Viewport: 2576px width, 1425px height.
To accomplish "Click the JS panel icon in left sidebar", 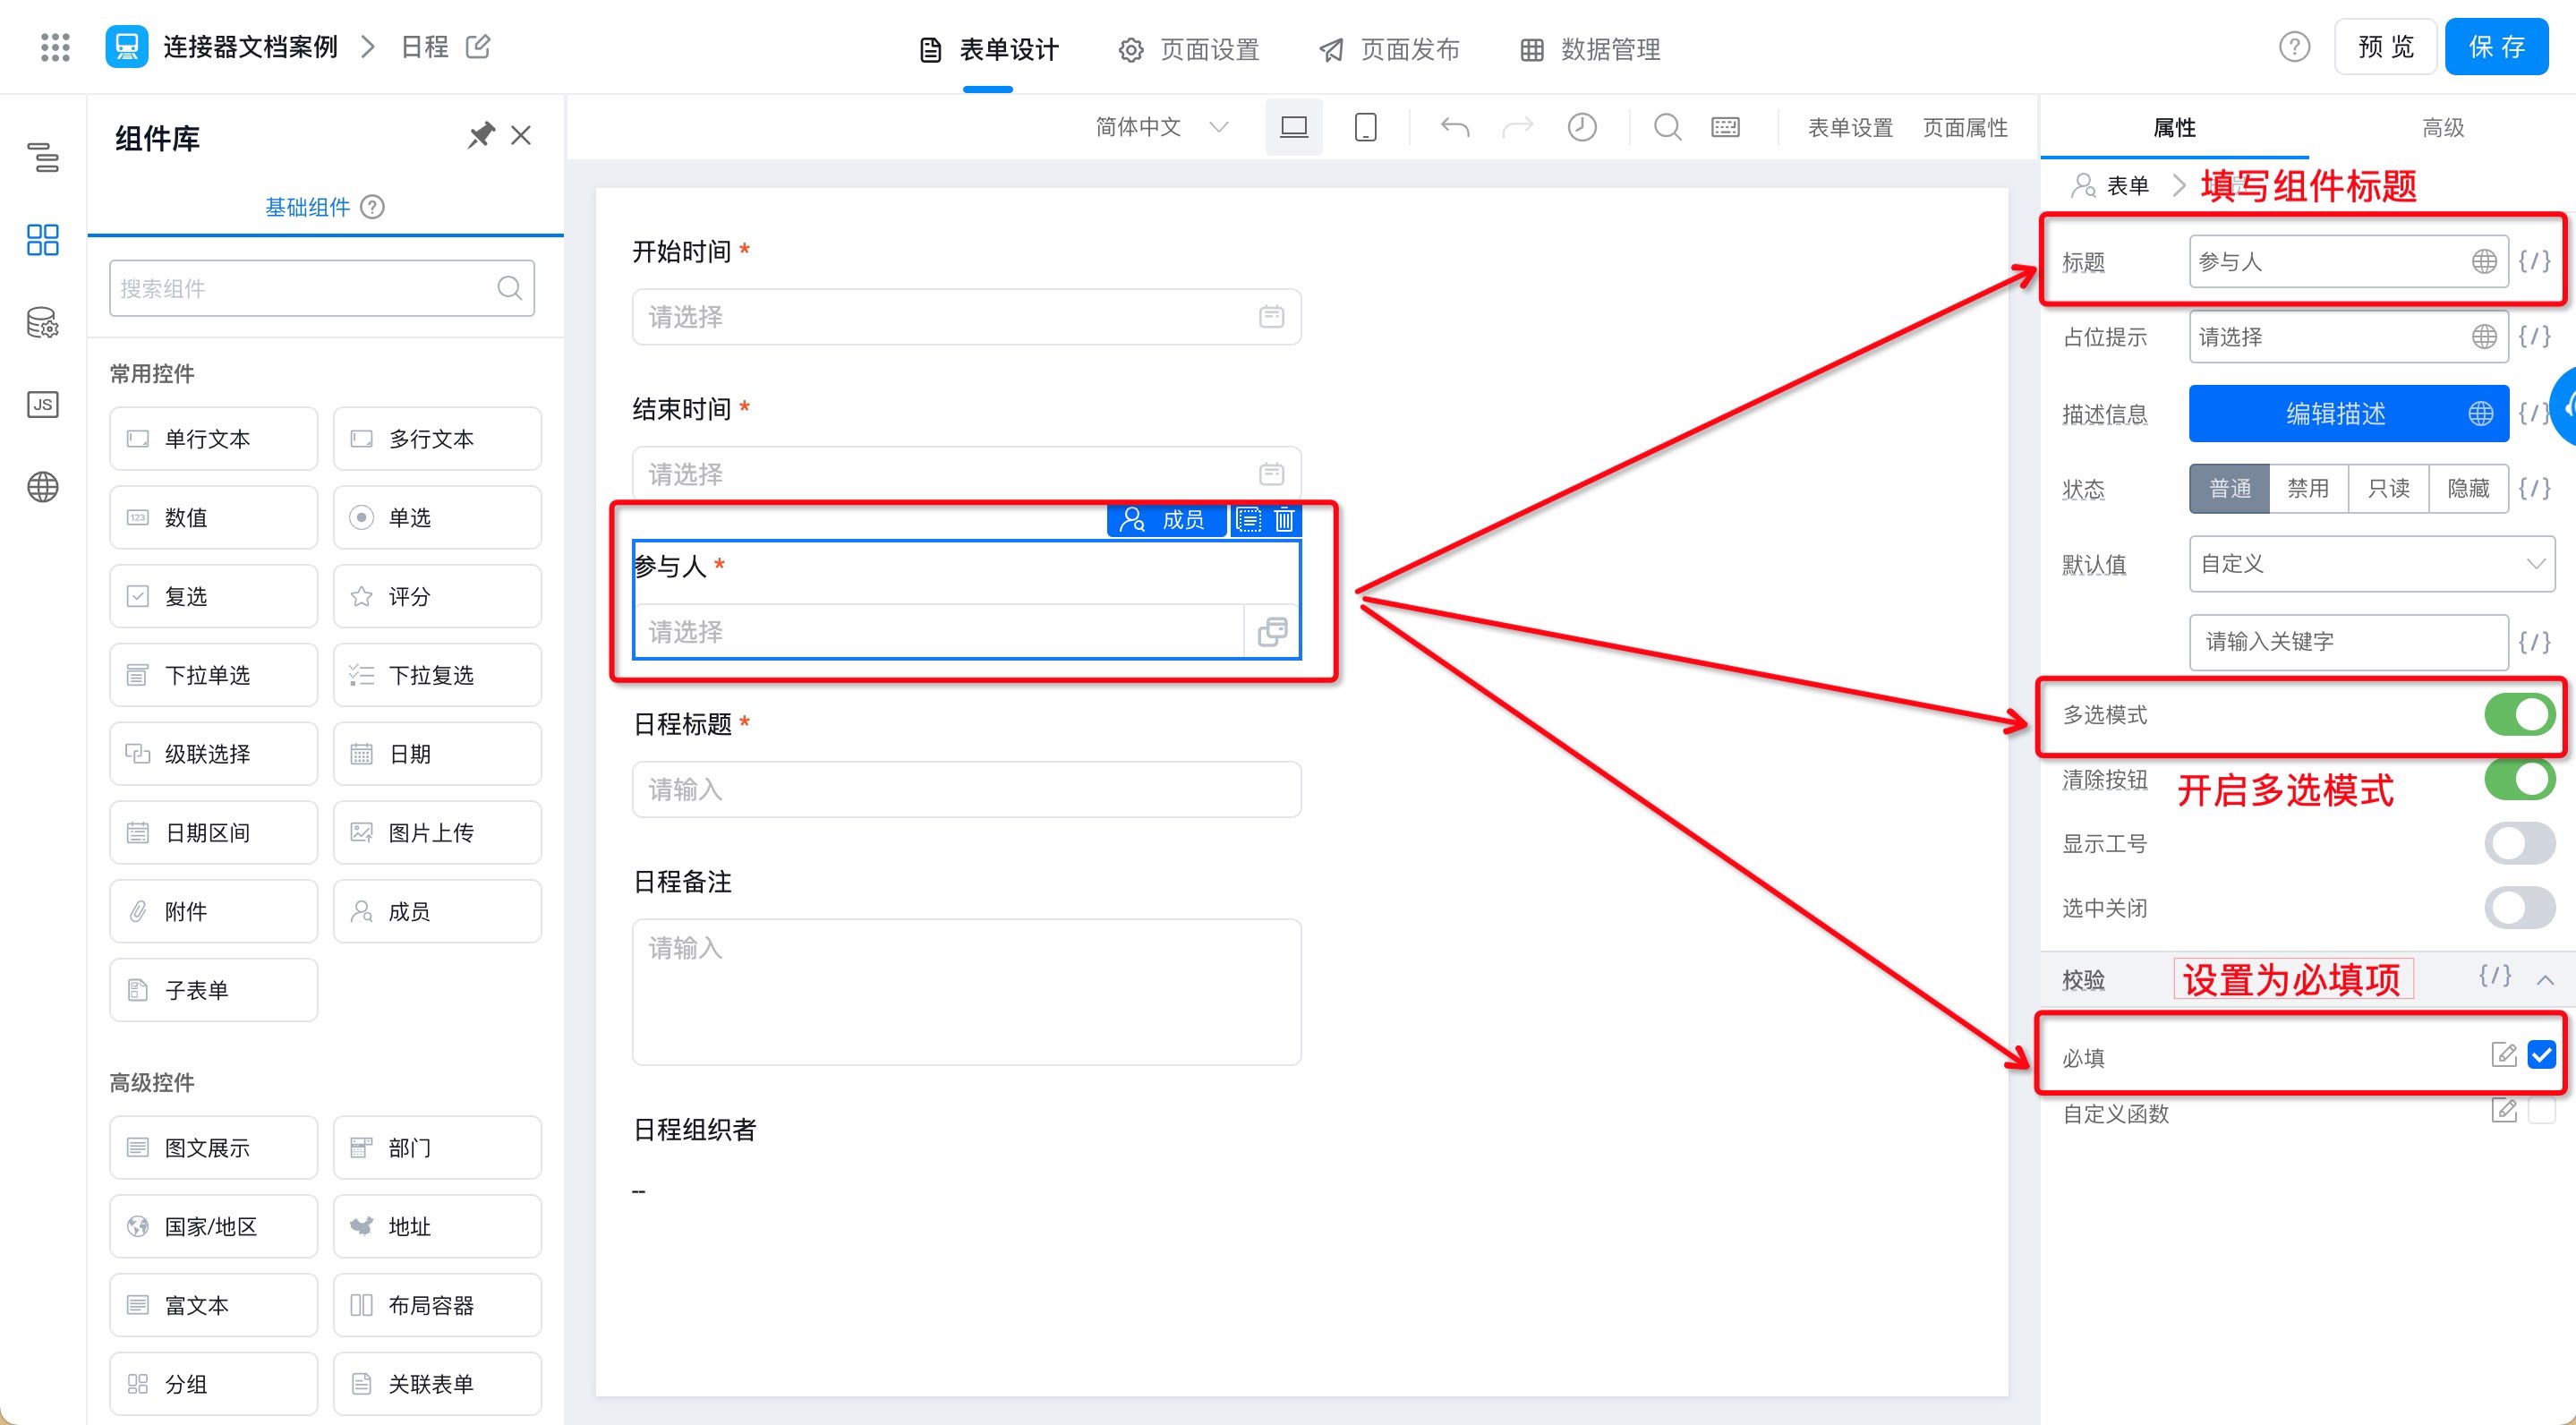I will click(42, 404).
